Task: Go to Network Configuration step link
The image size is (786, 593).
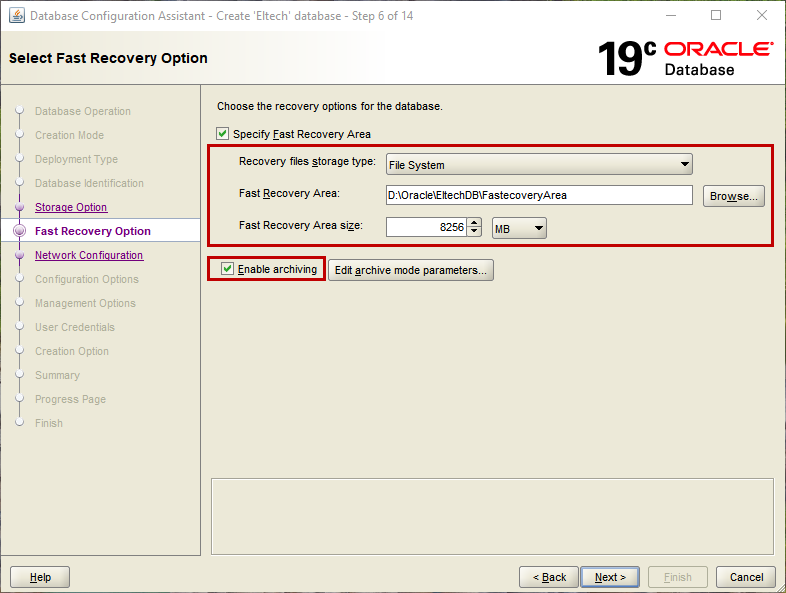Action: 89,255
